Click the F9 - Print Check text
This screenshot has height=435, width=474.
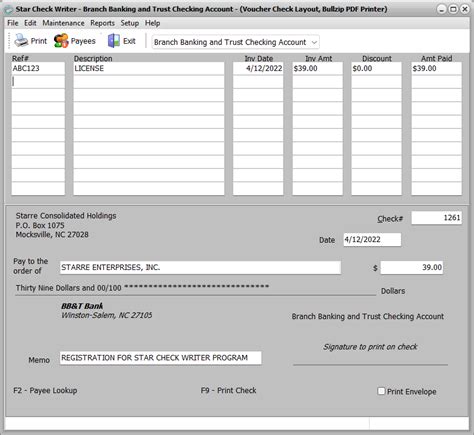[228, 390]
